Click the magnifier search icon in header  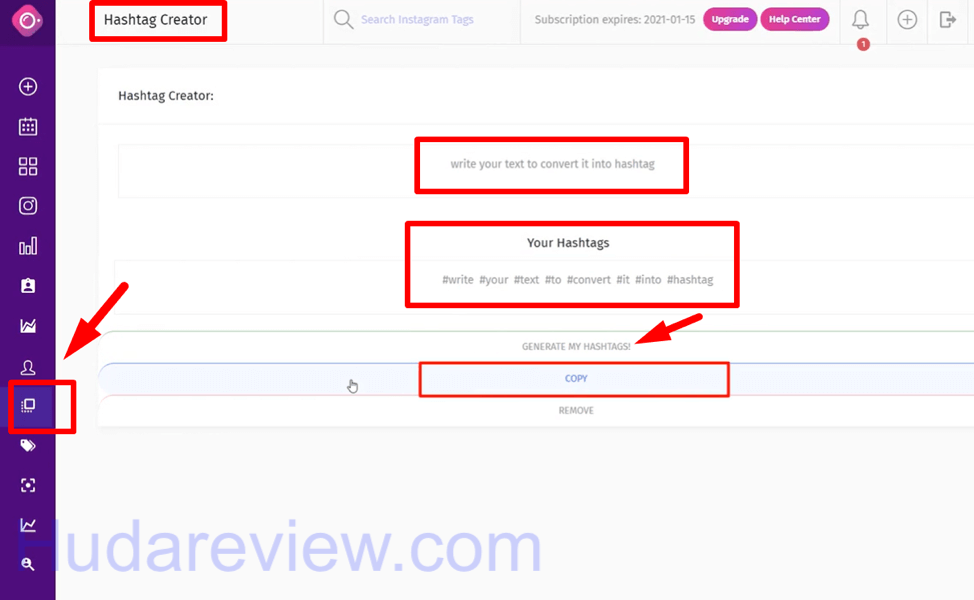[343, 19]
